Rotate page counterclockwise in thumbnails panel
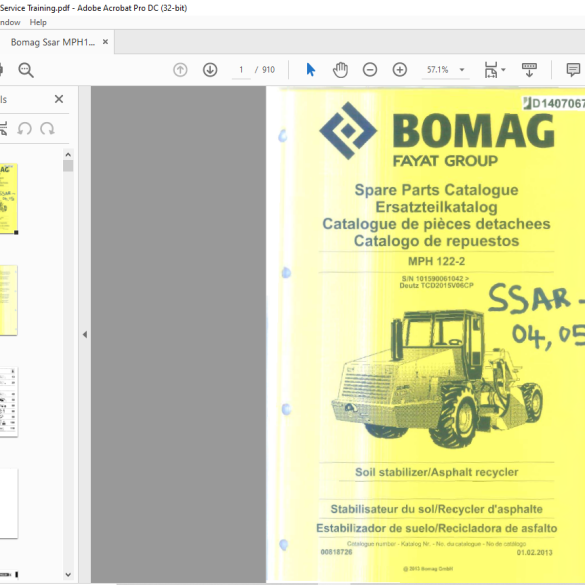Viewport: 585px width, 585px height. pos(25,129)
